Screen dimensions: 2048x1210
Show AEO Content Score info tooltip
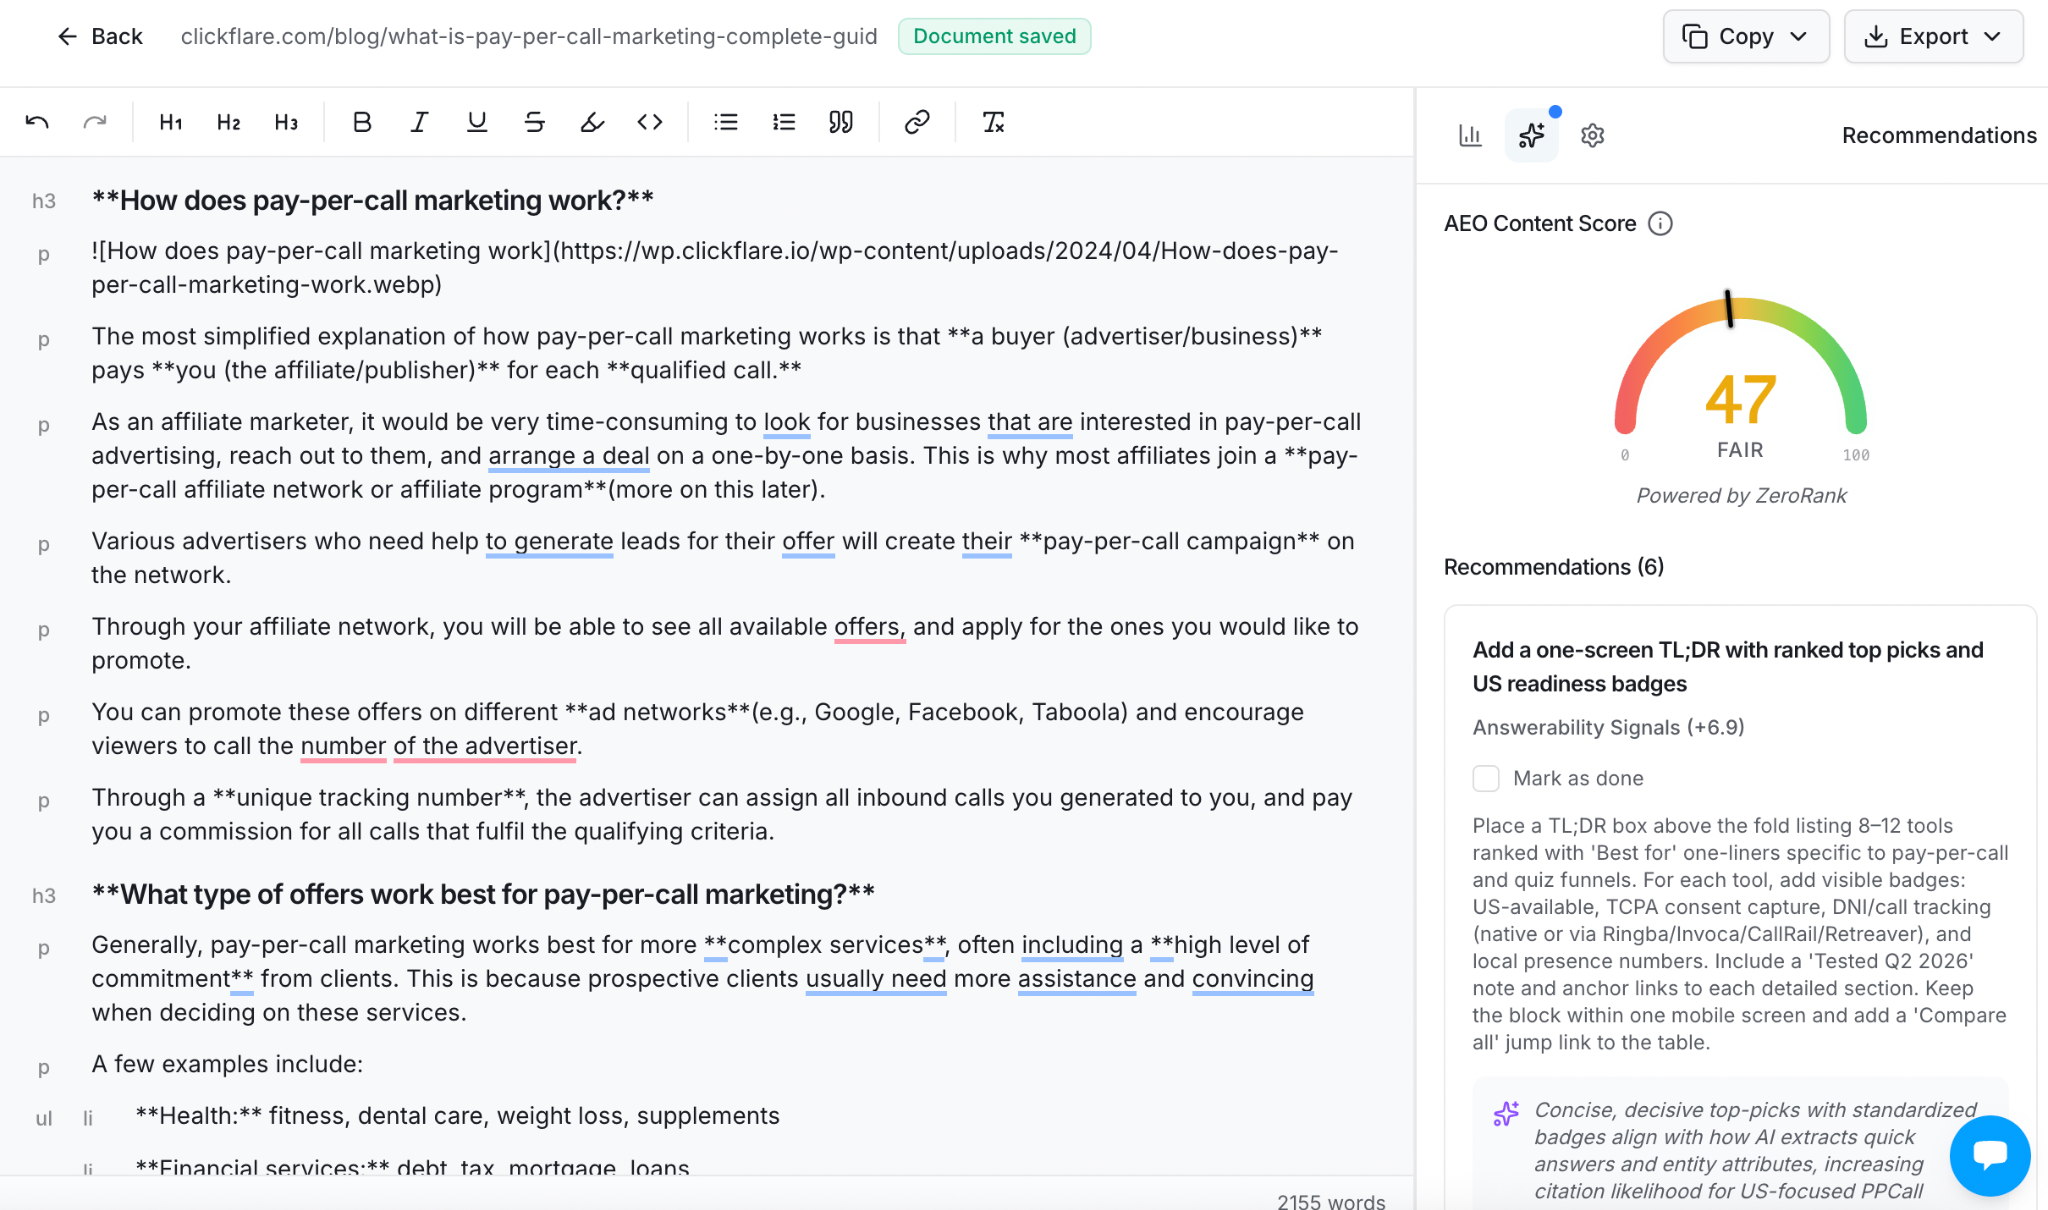1660,223
